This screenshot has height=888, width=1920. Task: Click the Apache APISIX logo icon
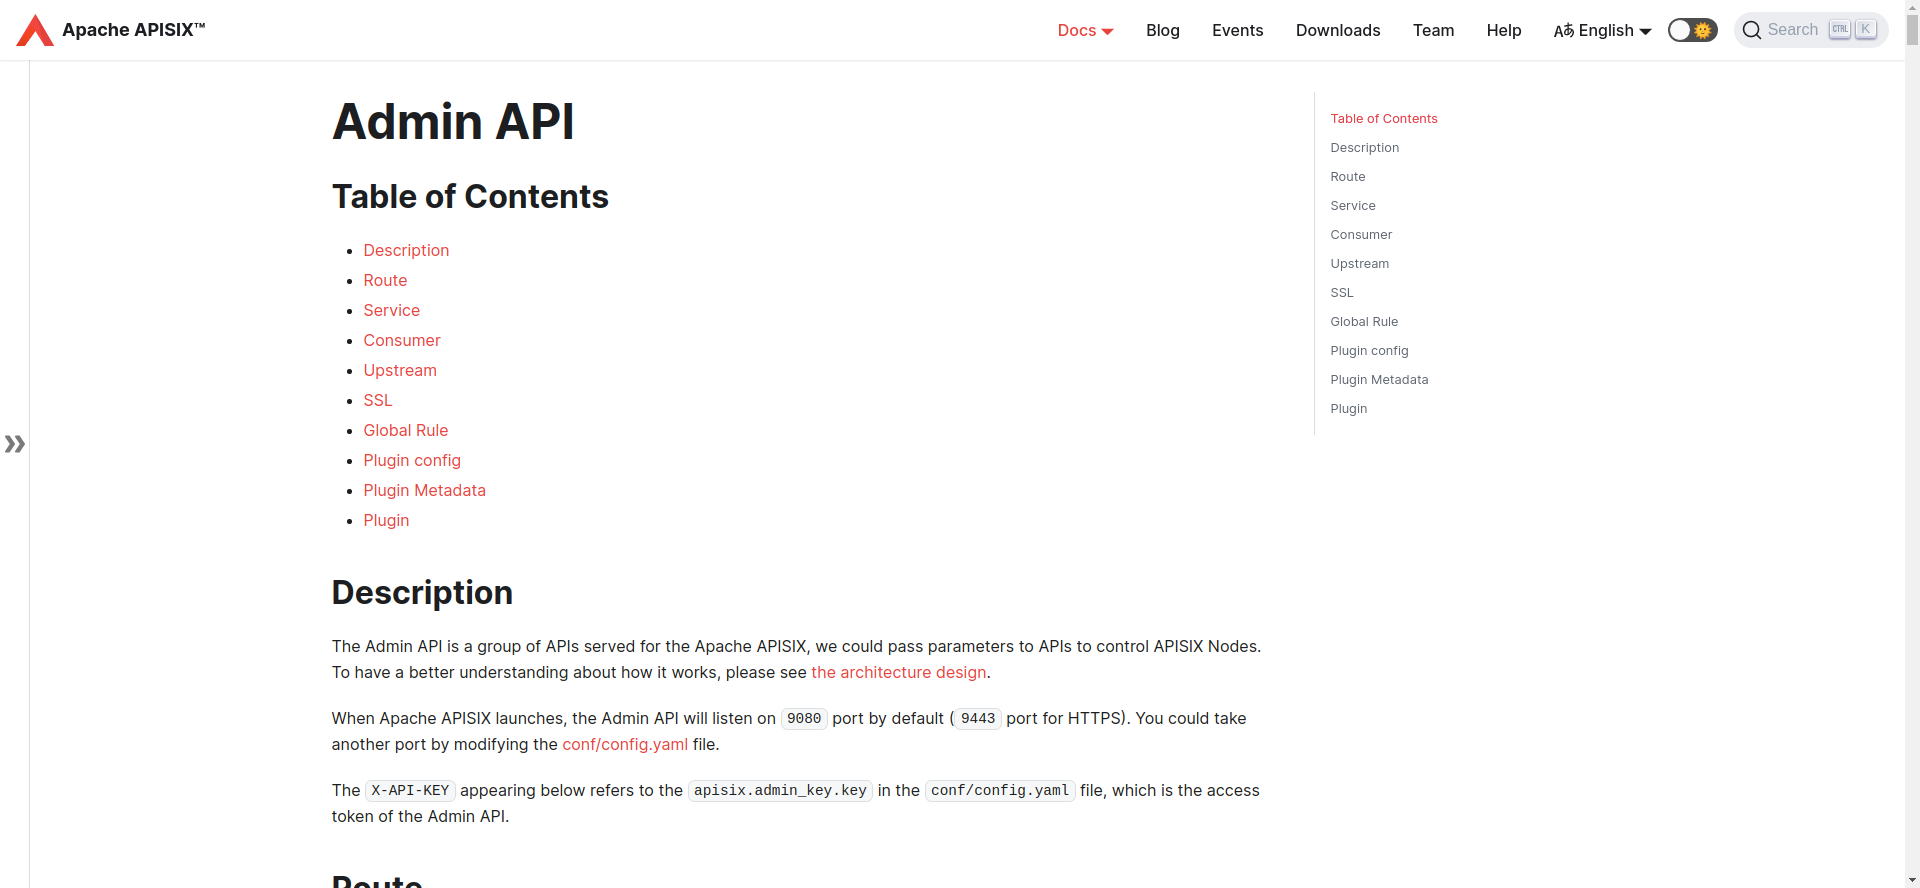click(35, 30)
